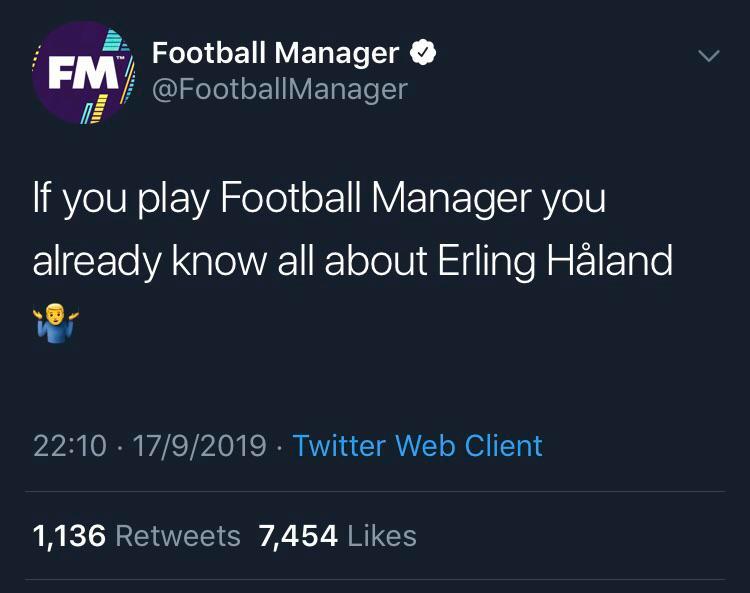
Task: Click Football Manager within the tweet body
Action: [375, 198]
